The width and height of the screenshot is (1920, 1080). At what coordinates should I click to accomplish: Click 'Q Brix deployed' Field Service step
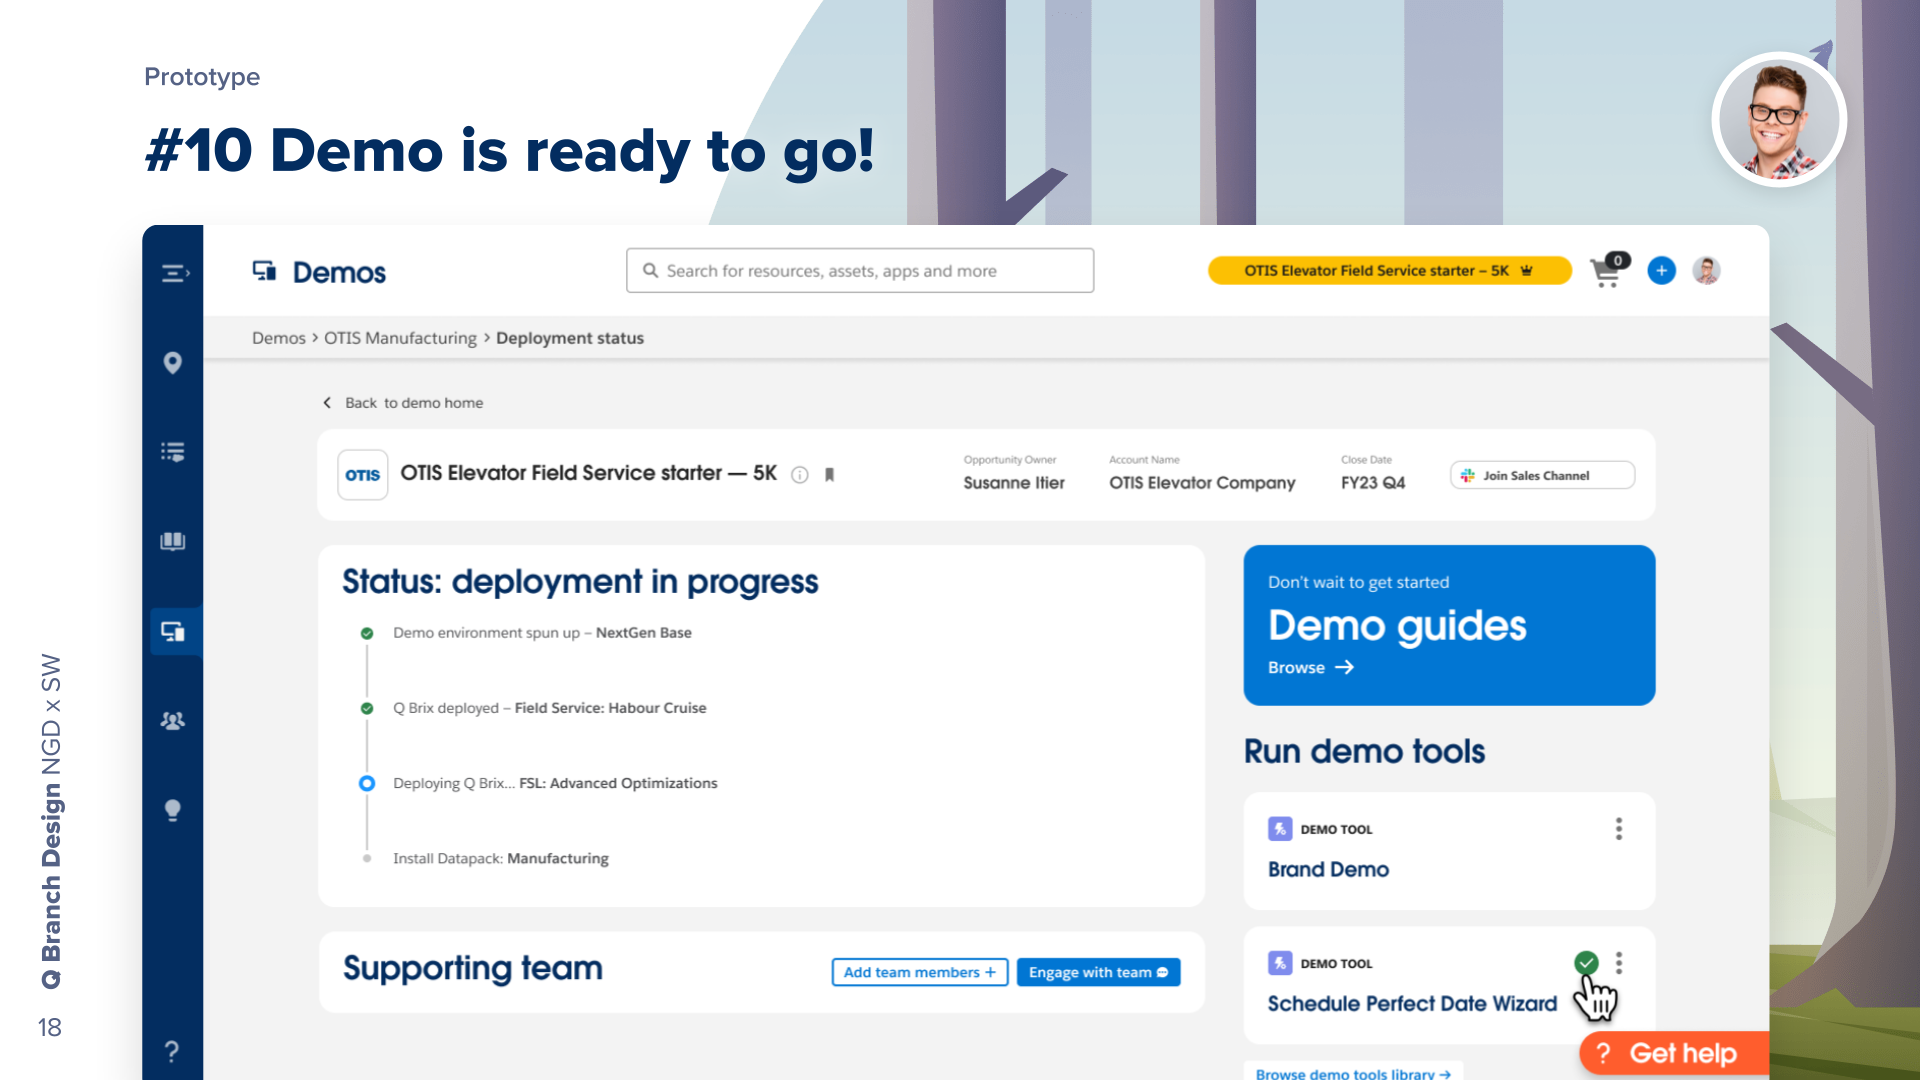[x=549, y=708]
